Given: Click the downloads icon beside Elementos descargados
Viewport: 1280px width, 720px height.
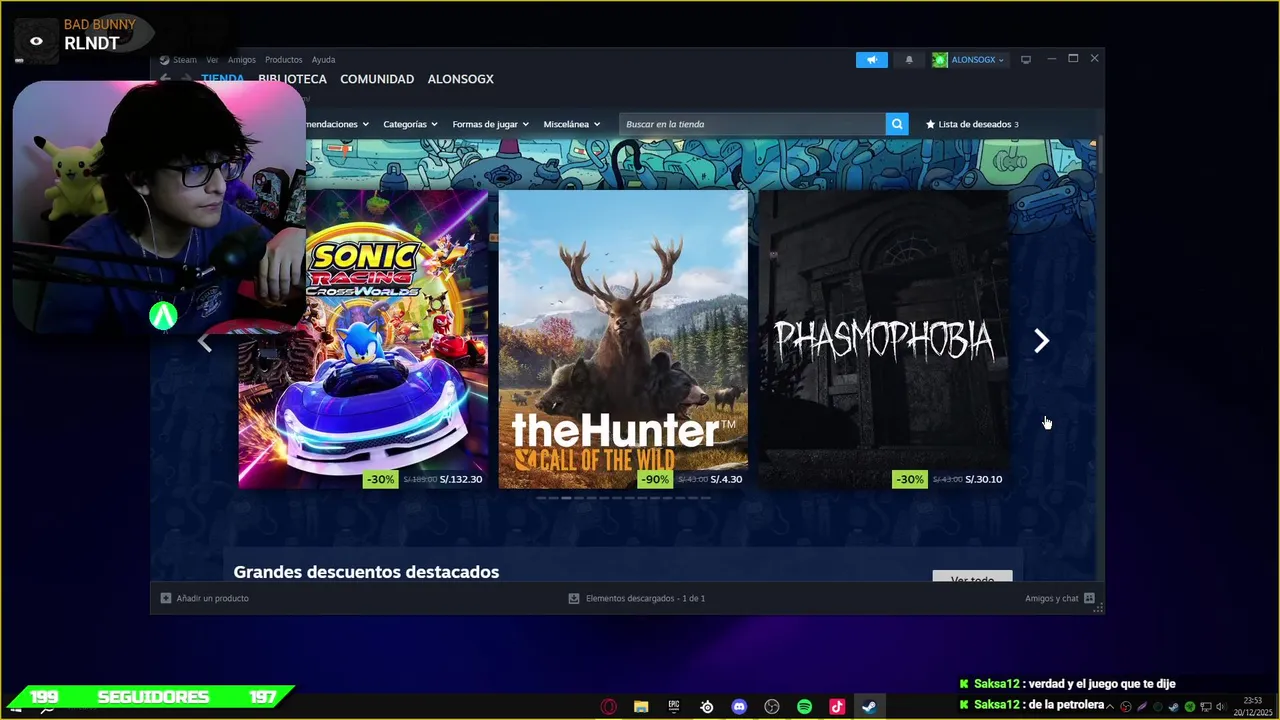Looking at the screenshot, I should click(x=574, y=598).
